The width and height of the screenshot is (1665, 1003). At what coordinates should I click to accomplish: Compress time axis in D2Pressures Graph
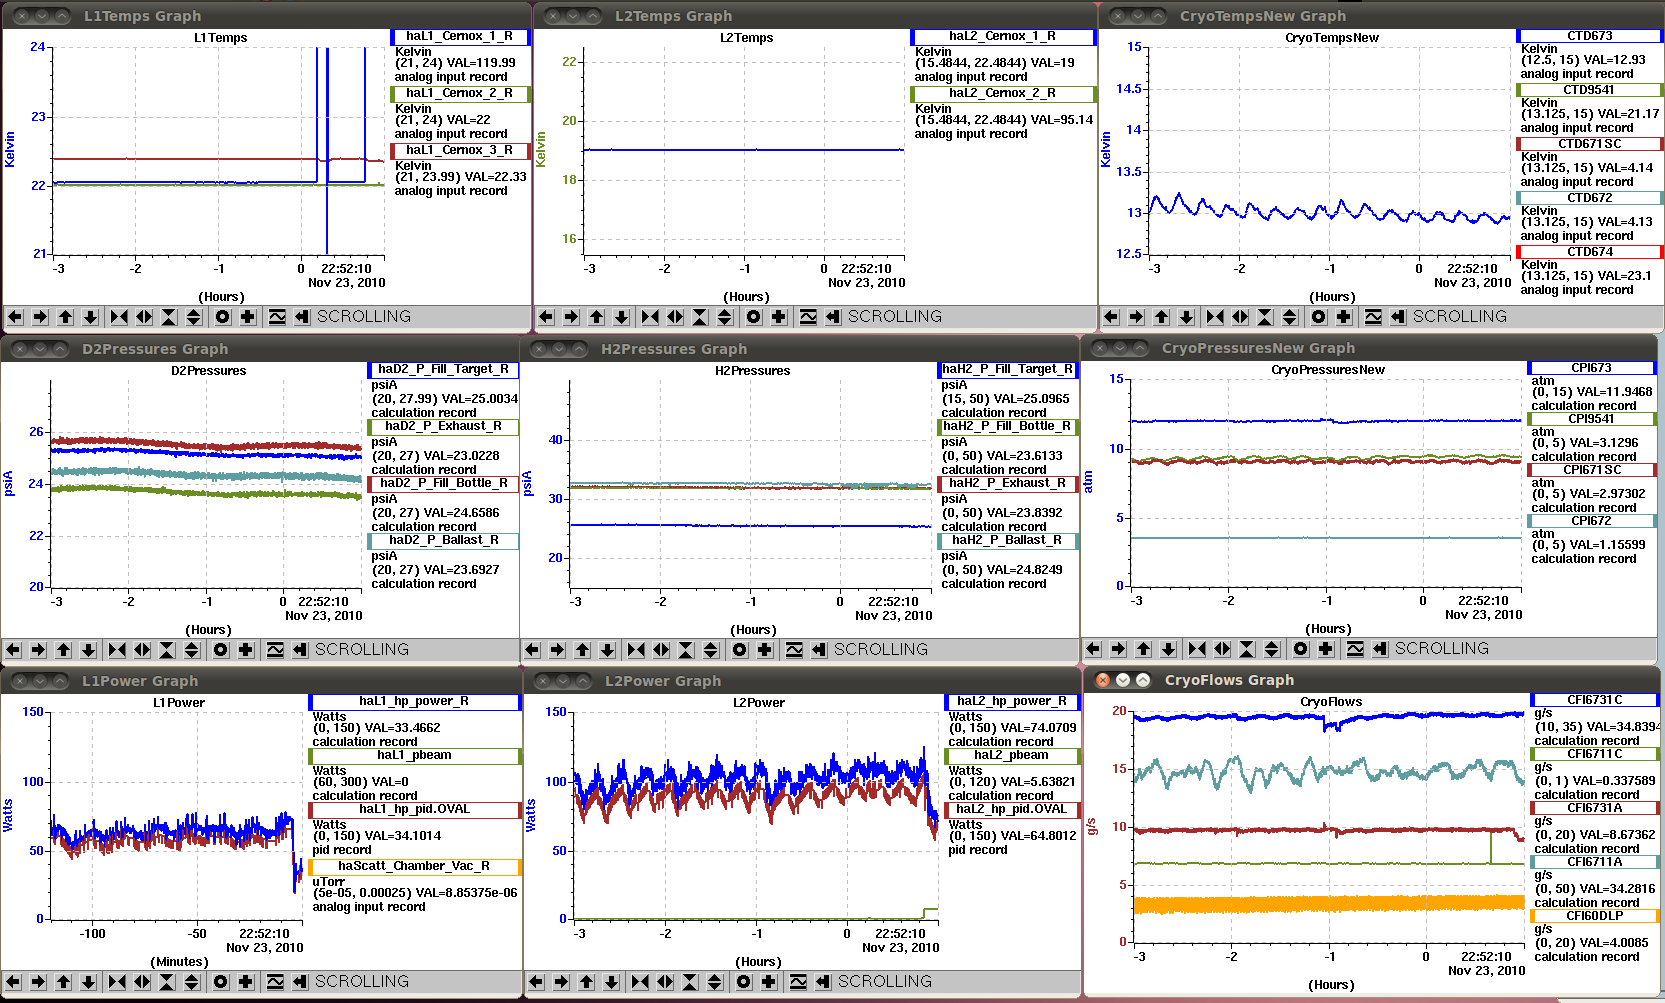[x=117, y=650]
